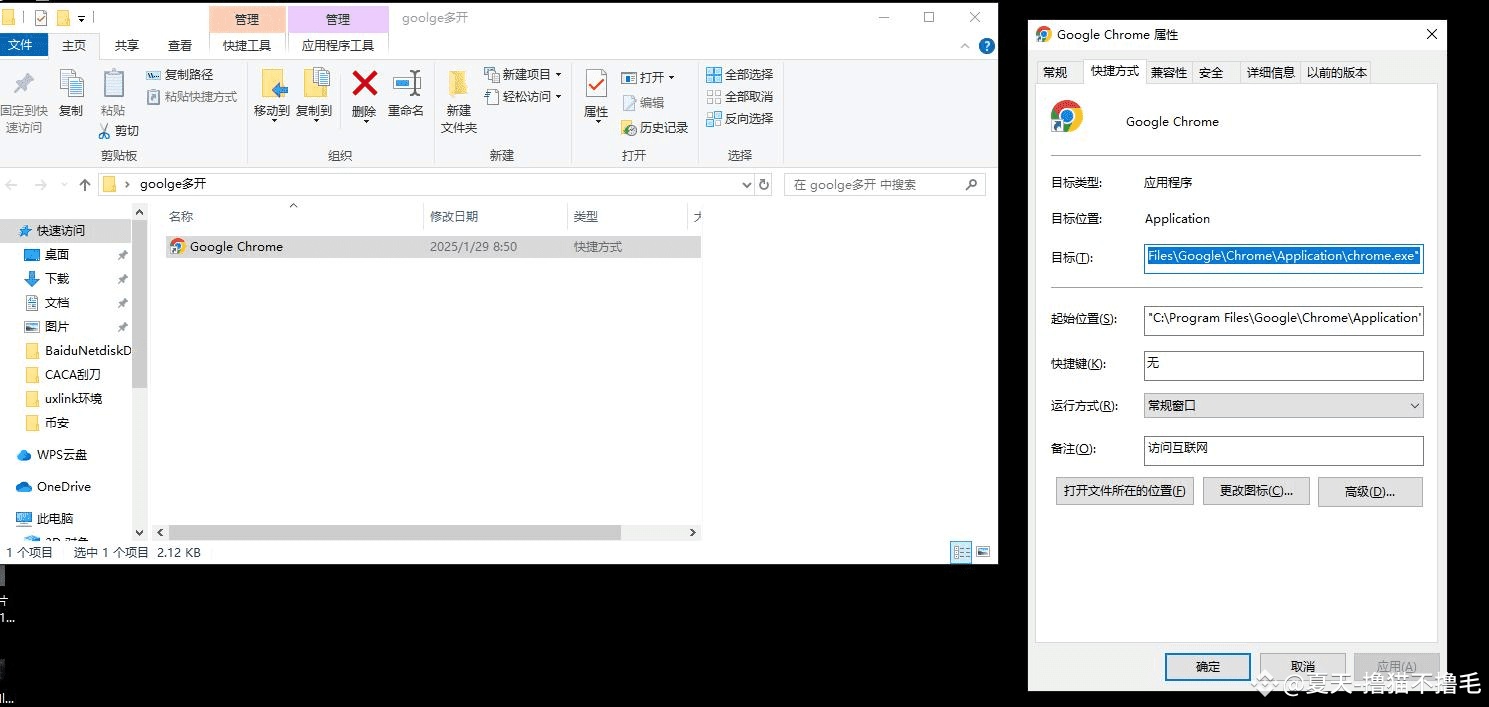Screen dimensions: 1489x707
Task: Create a New folder (新建文件夹)
Action: tap(459, 100)
